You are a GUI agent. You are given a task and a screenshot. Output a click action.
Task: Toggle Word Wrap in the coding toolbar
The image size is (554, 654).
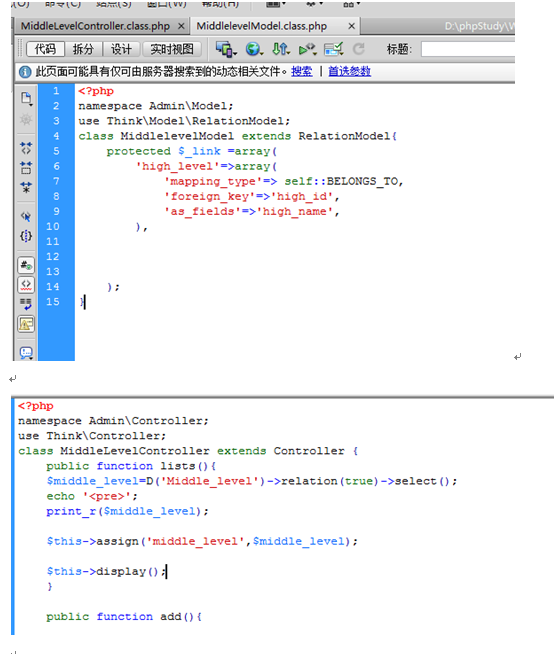point(26,304)
